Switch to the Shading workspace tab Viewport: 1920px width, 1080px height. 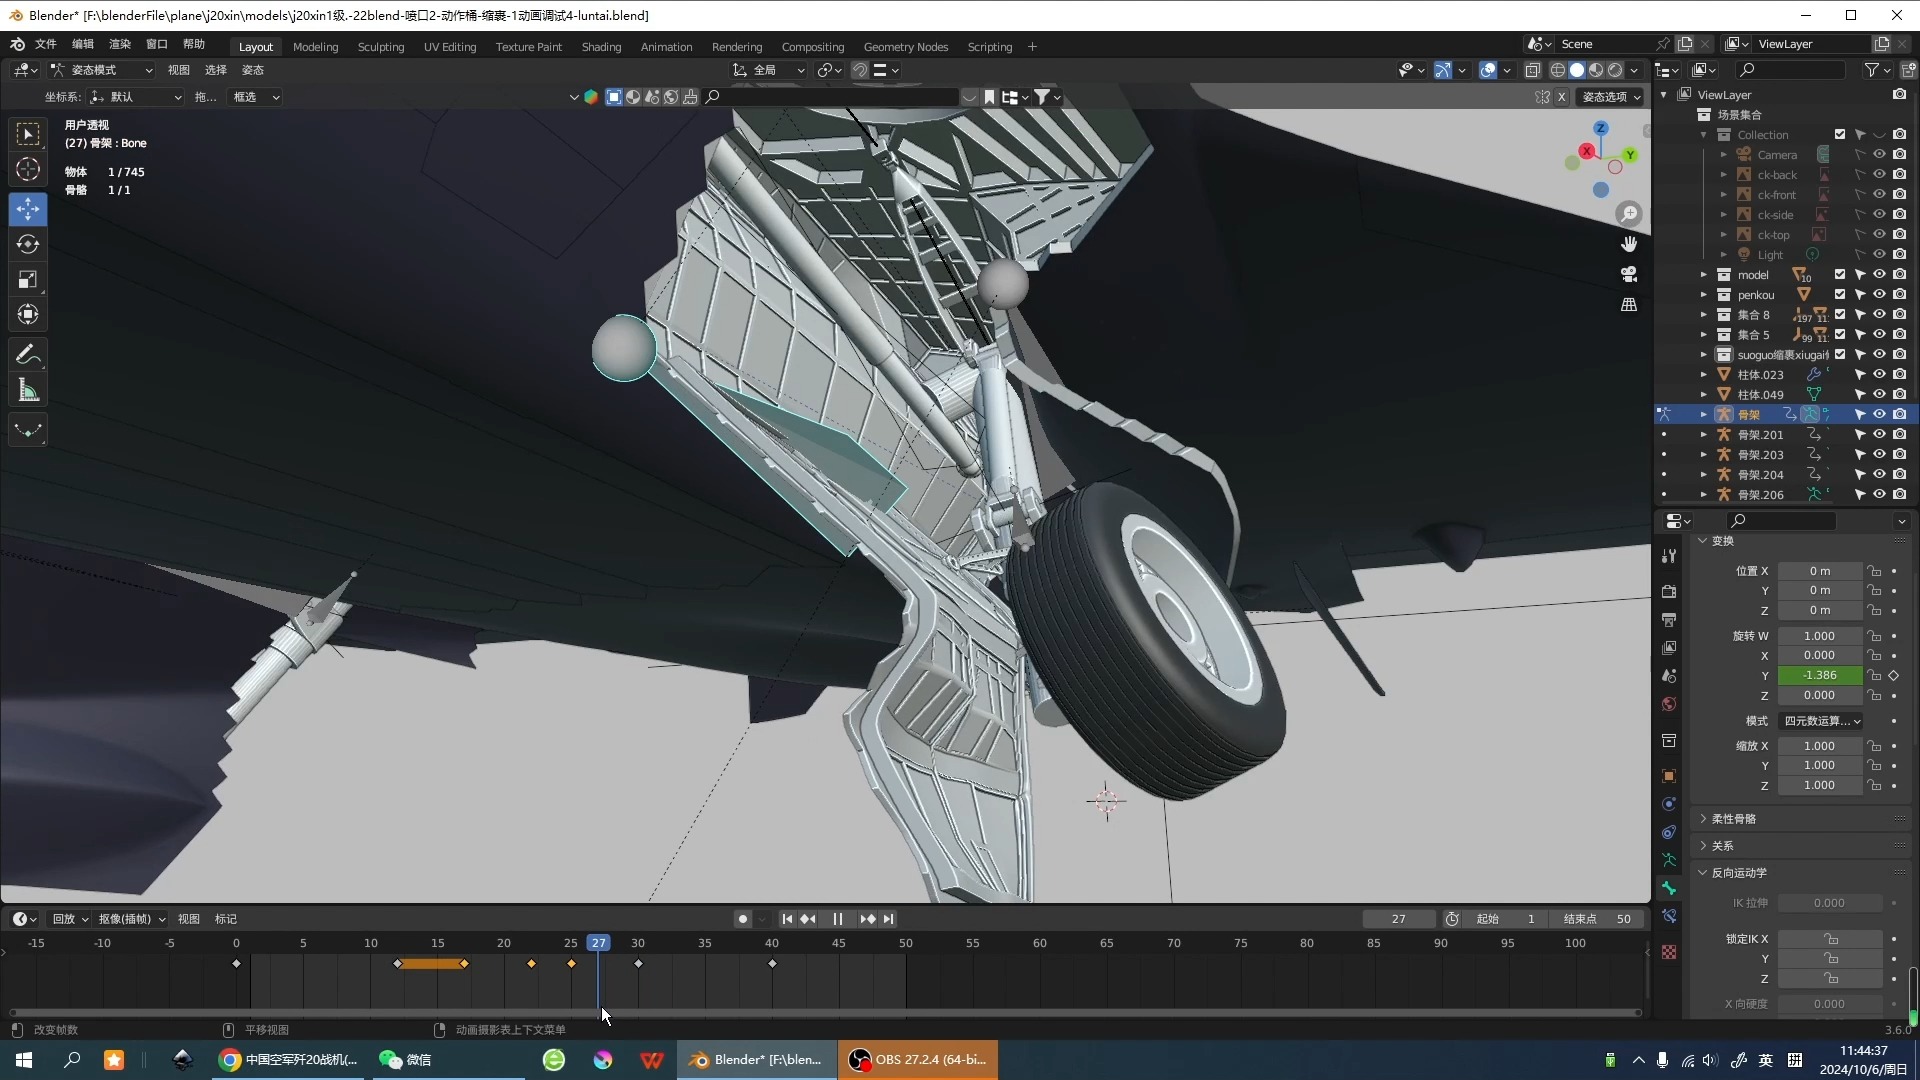pos(601,47)
